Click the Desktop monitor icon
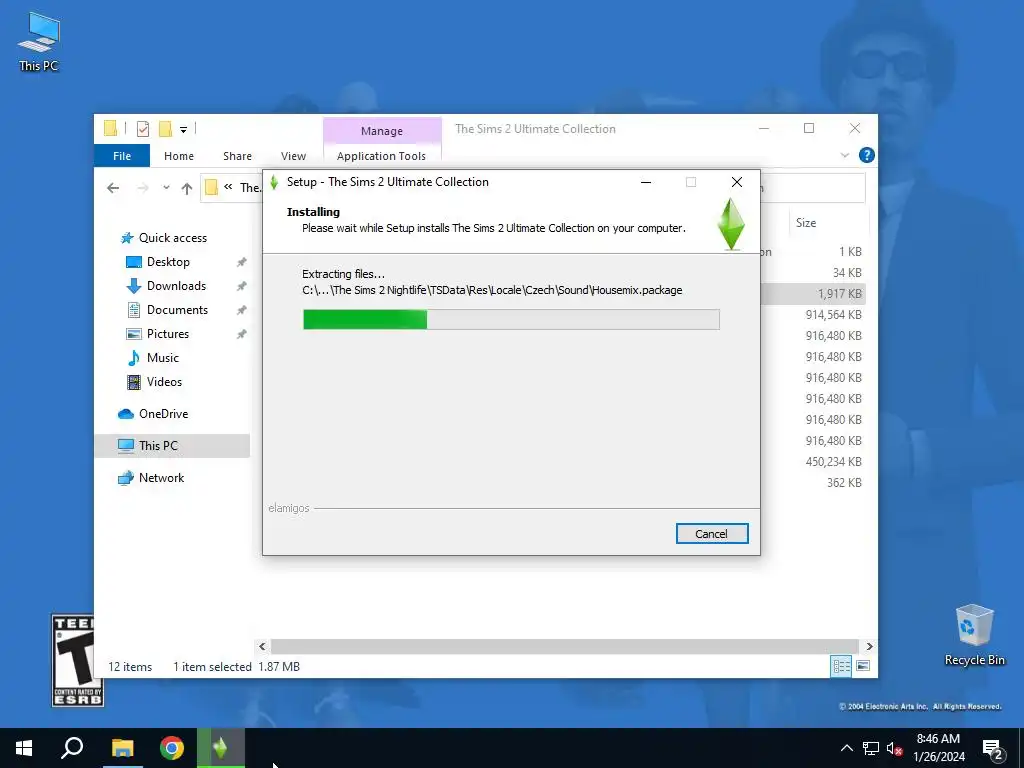This screenshot has height=768, width=1024. [x=133, y=262]
